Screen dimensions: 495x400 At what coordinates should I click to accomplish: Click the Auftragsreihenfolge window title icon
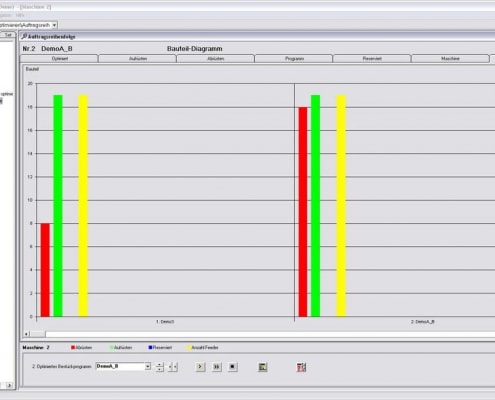(24, 37)
